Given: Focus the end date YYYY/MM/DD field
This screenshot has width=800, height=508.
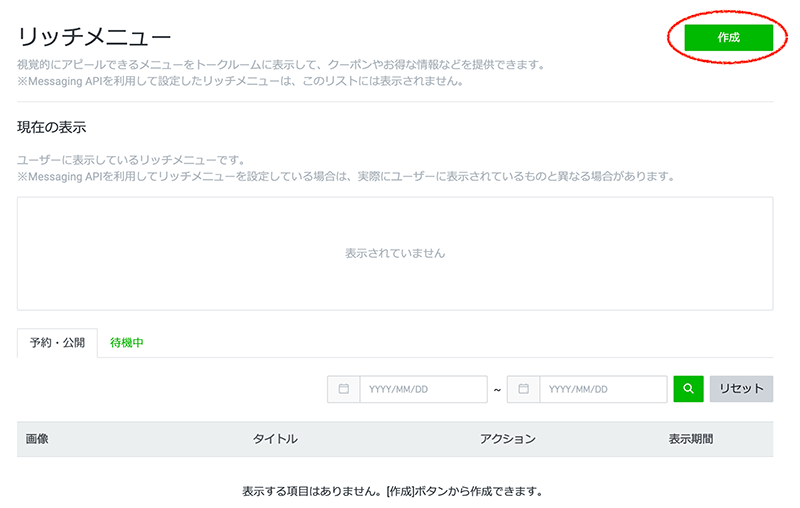Looking at the screenshot, I should [603, 389].
